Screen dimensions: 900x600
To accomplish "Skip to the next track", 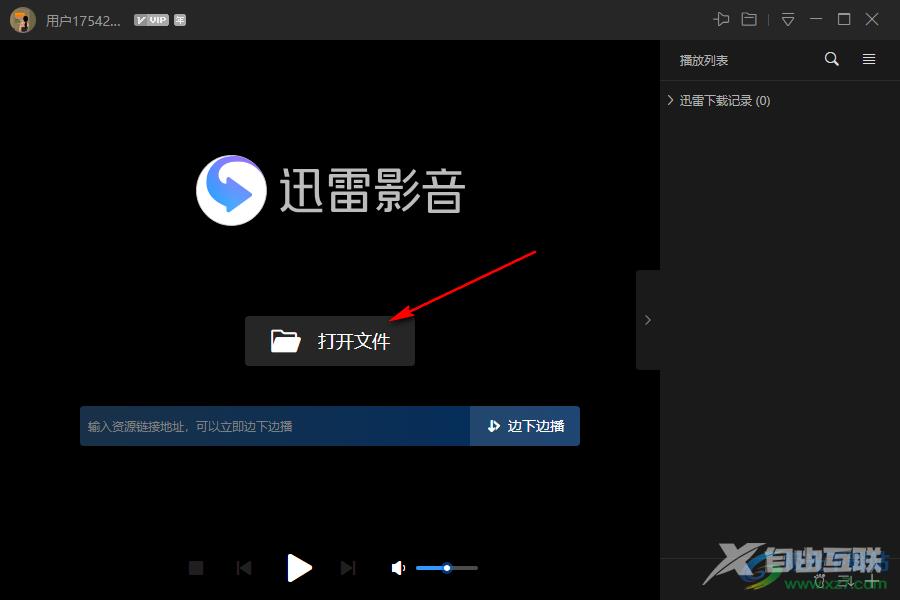I will pos(348,568).
